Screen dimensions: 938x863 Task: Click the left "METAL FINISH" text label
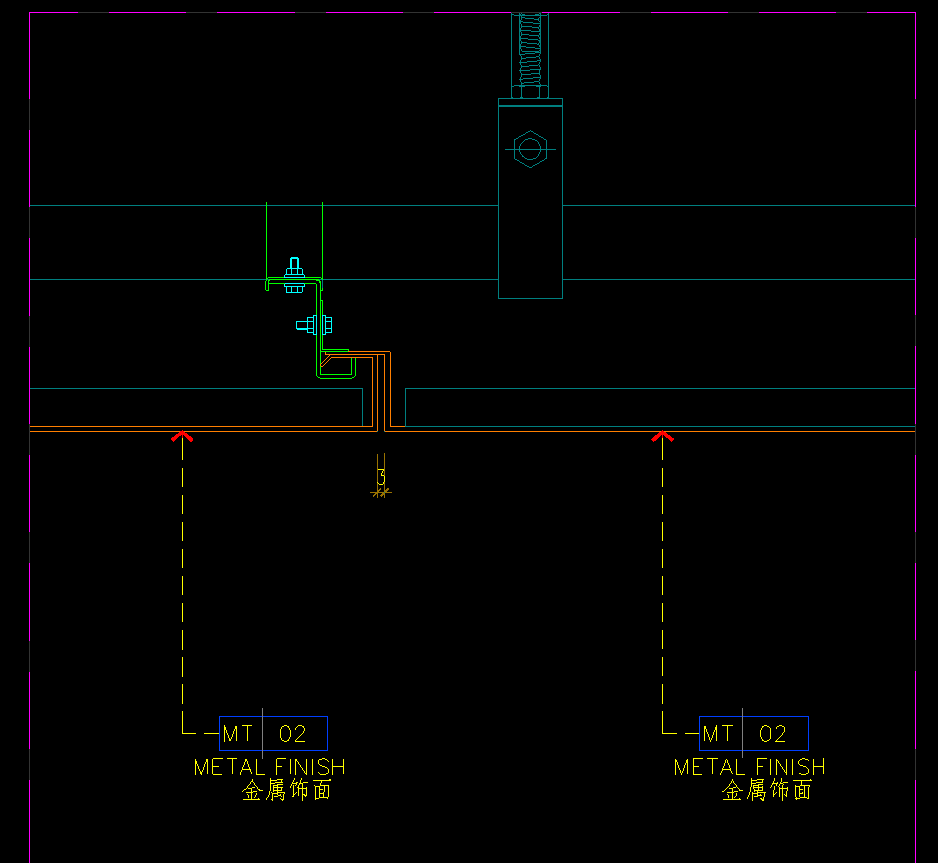pyautogui.click(x=269, y=767)
